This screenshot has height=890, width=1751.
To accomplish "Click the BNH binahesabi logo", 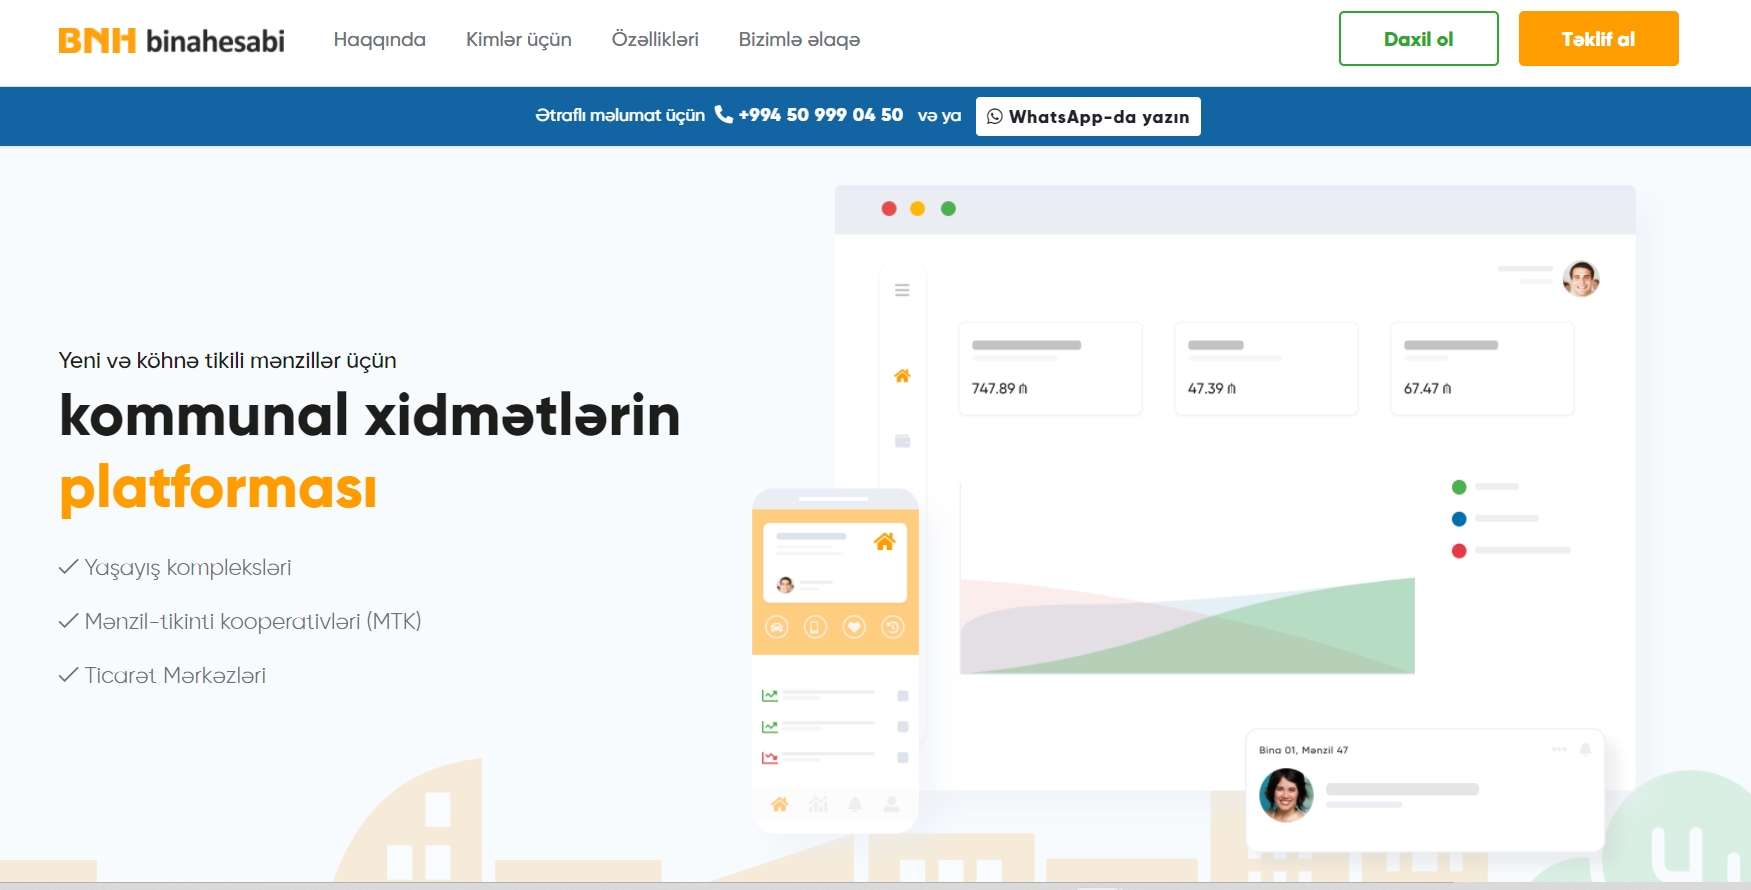I will (x=171, y=40).
